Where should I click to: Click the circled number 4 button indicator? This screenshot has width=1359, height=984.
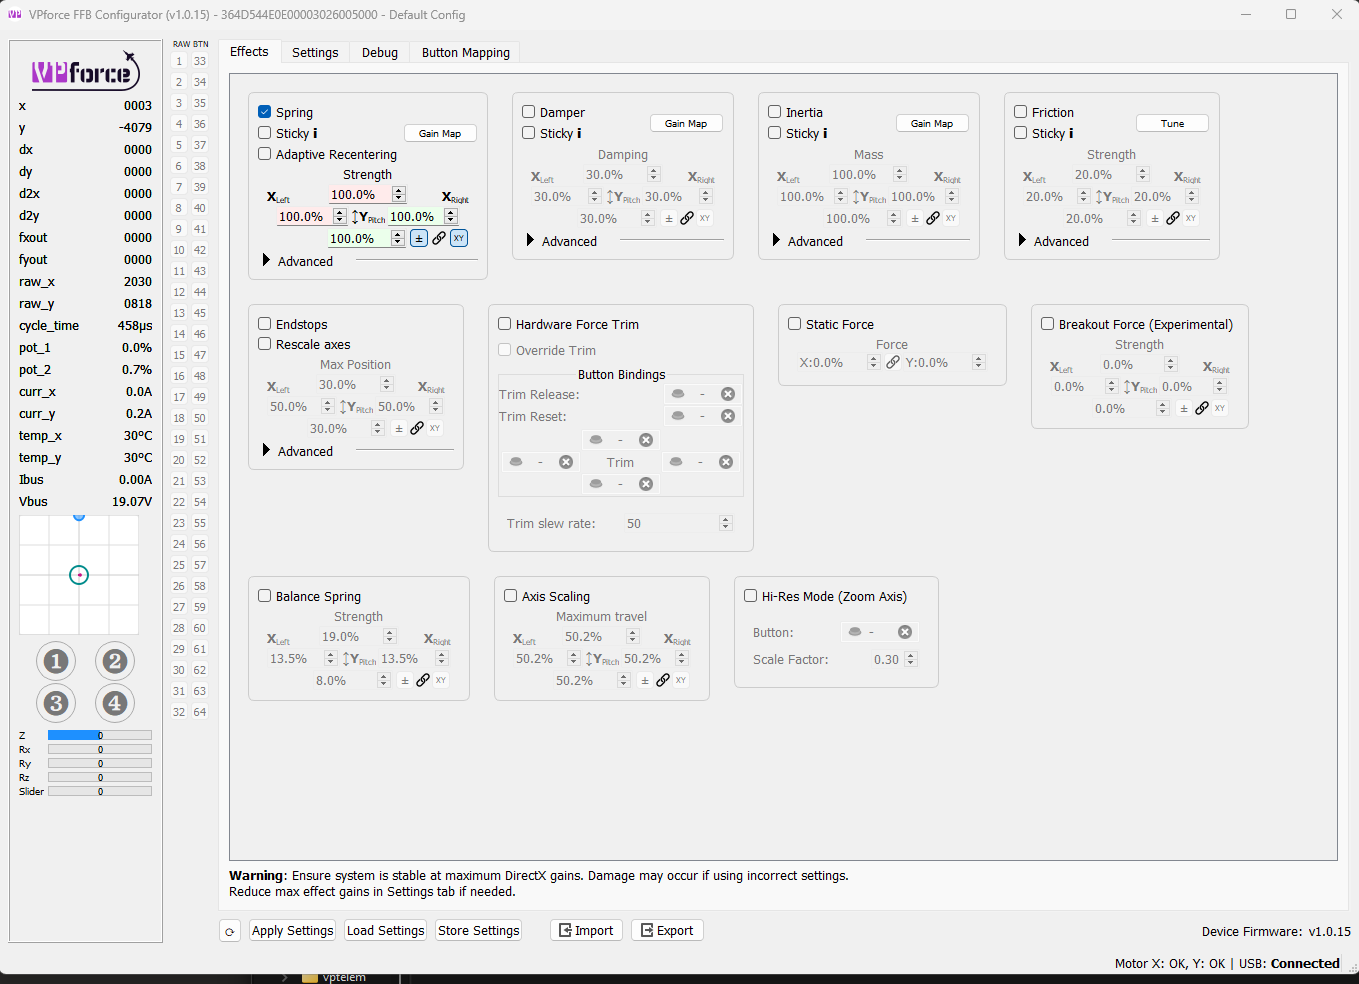click(115, 703)
